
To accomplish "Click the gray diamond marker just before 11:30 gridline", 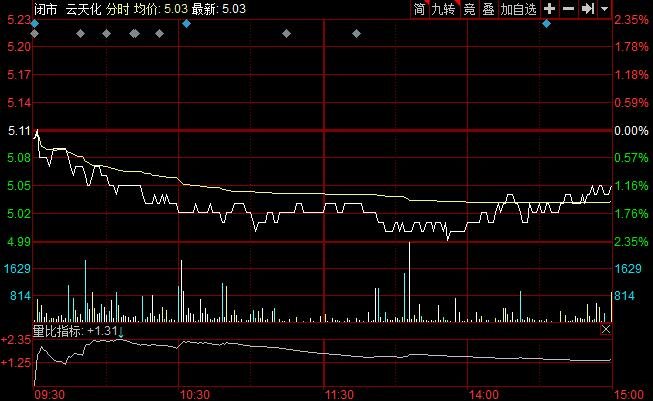I will point(287,33).
